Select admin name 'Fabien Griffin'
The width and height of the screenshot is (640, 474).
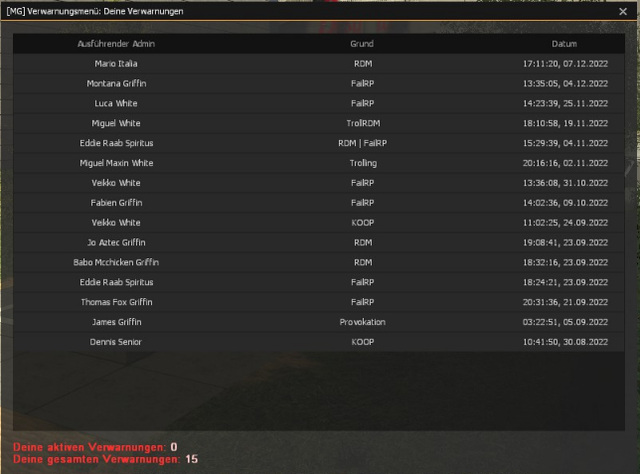[x=116, y=203]
